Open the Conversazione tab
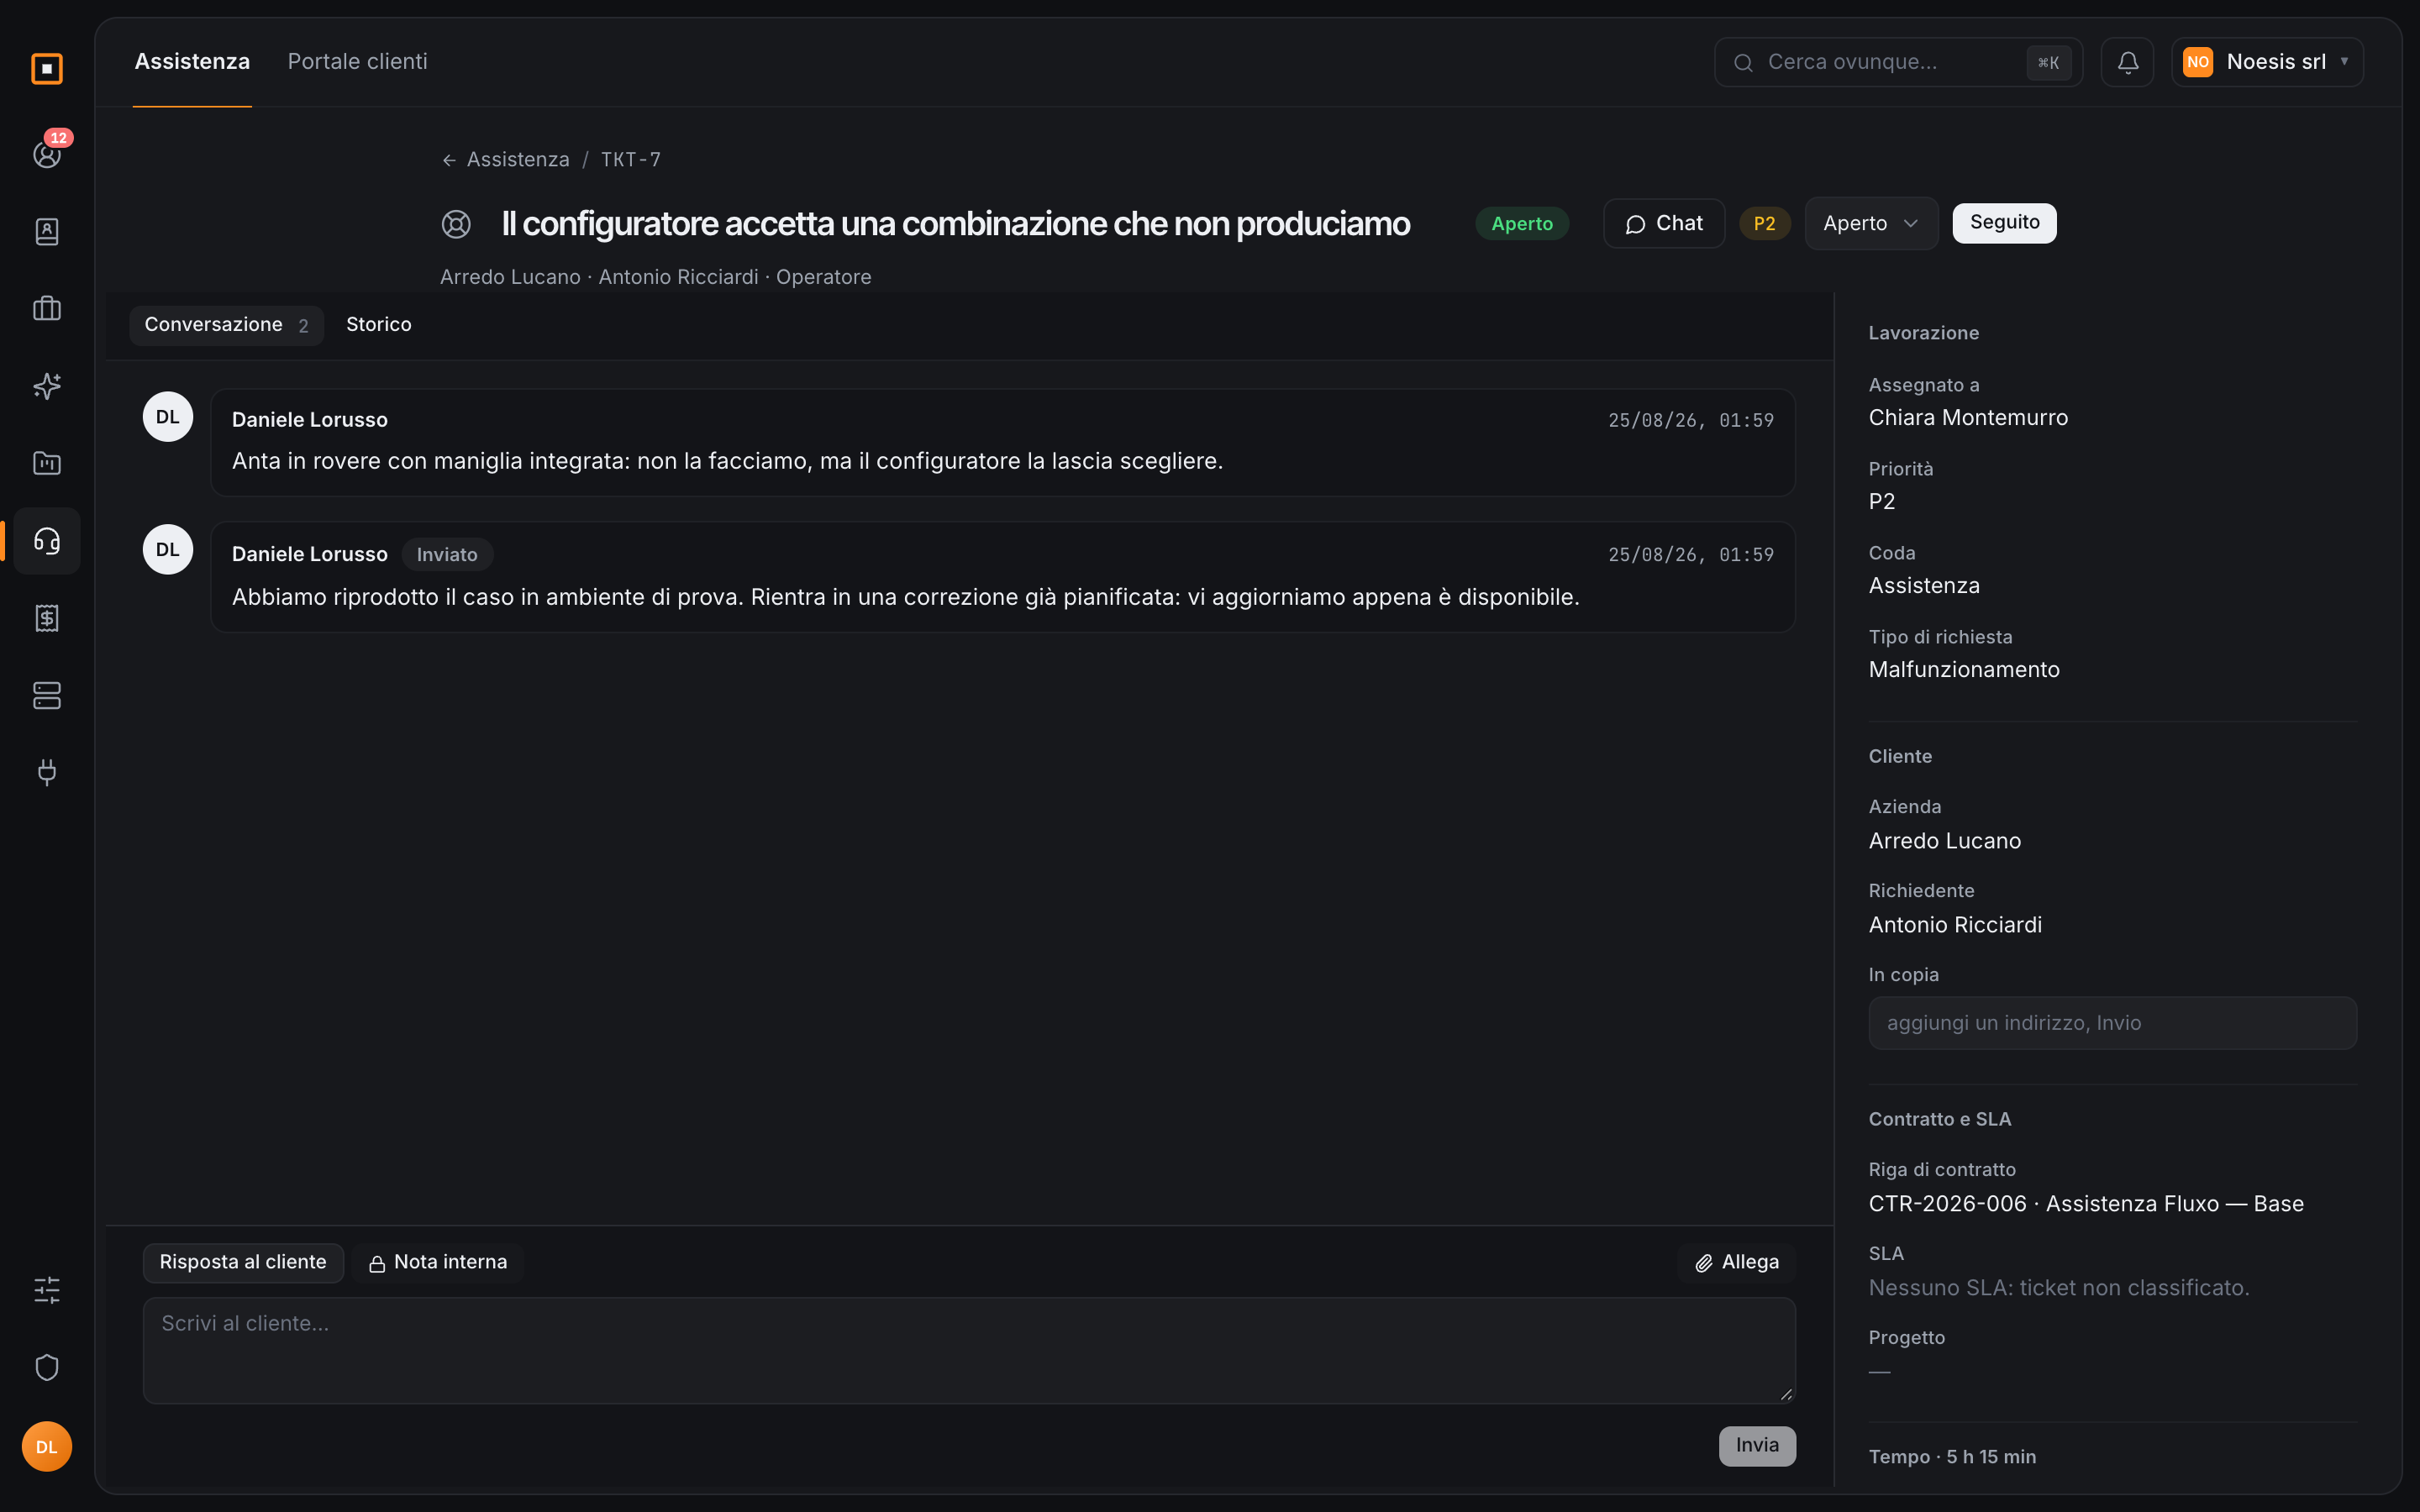This screenshot has height=1512, width=2420. click(226, 325)
